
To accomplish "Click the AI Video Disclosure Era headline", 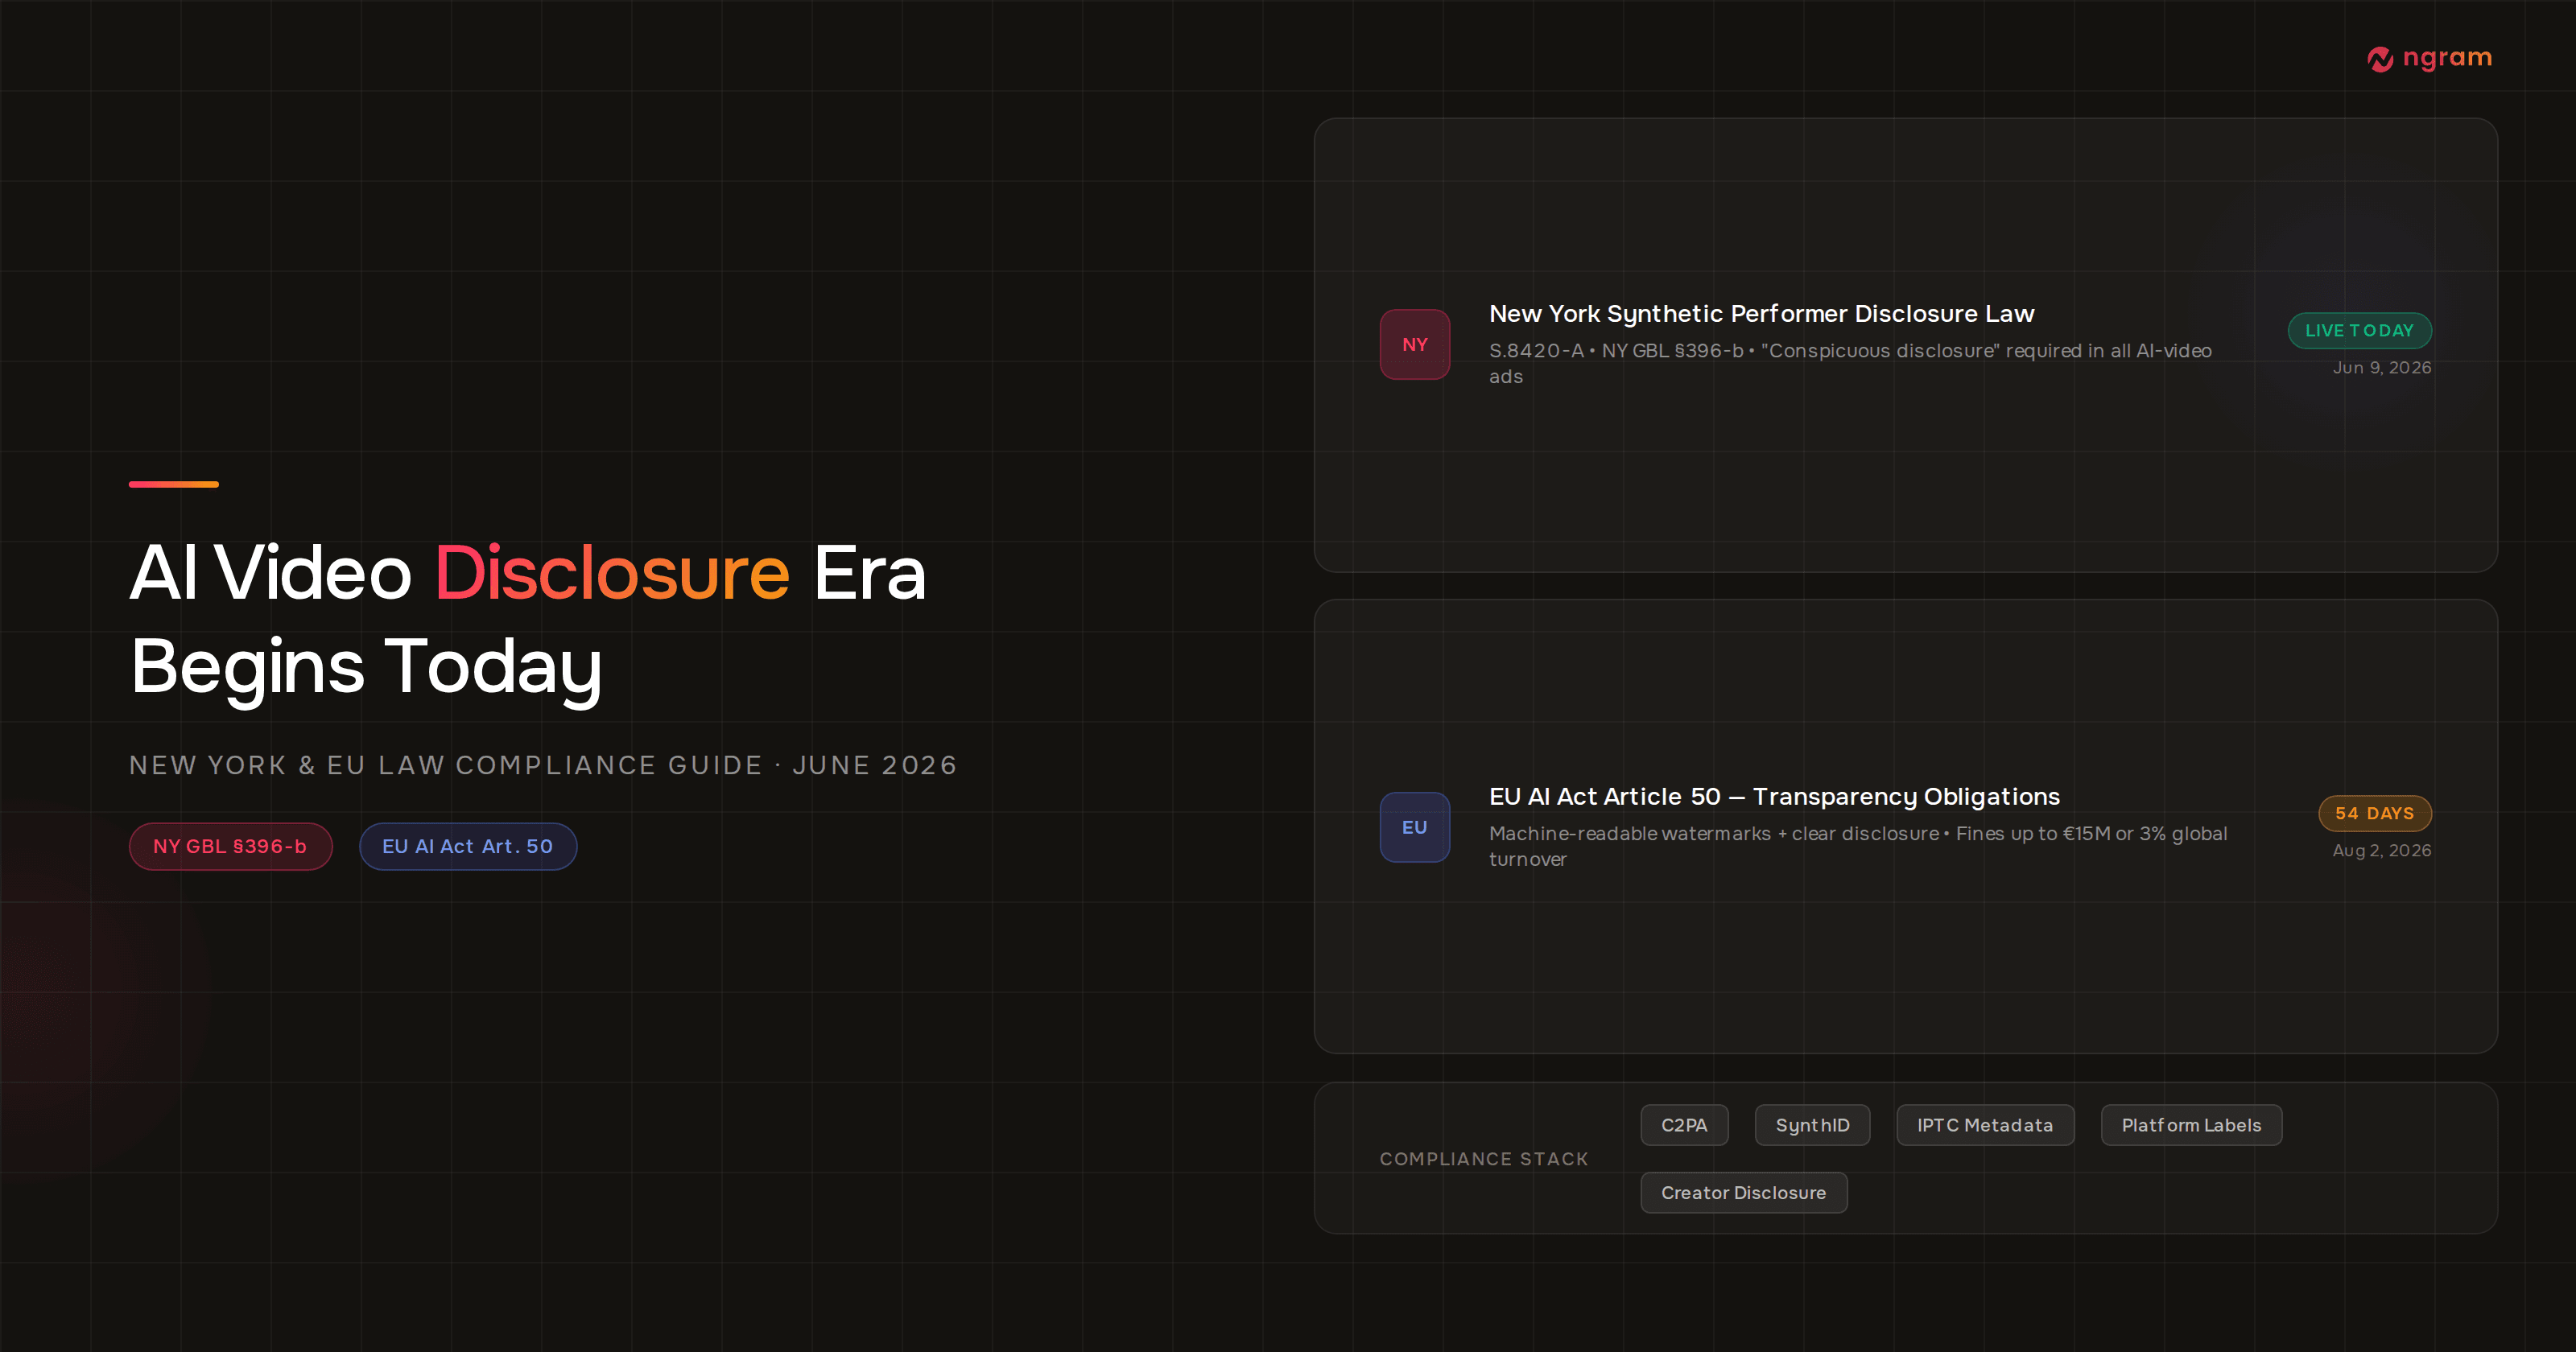I will coord(528,620).
